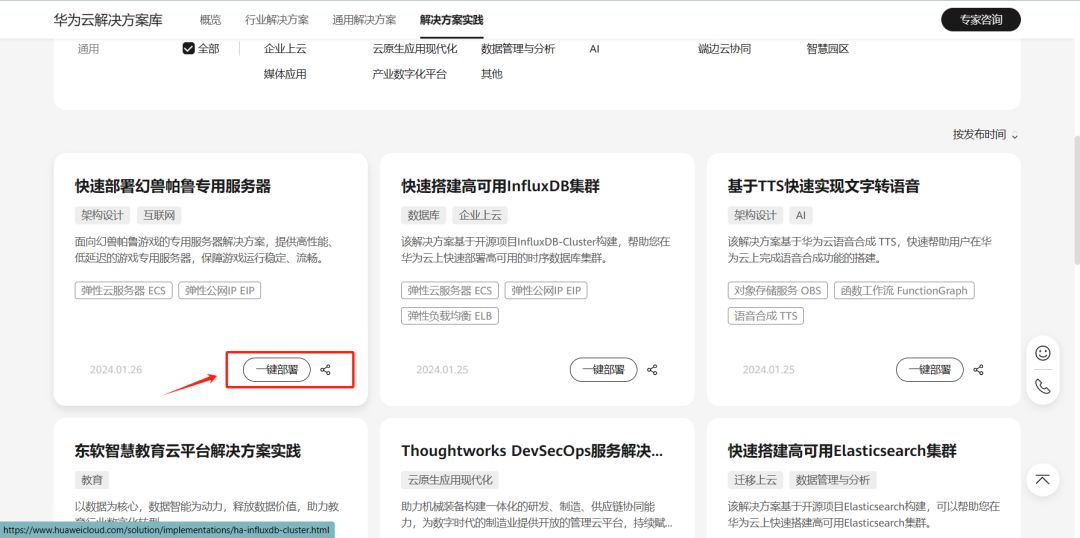
Task: Filter by AI category
Action: pos(594,49)
